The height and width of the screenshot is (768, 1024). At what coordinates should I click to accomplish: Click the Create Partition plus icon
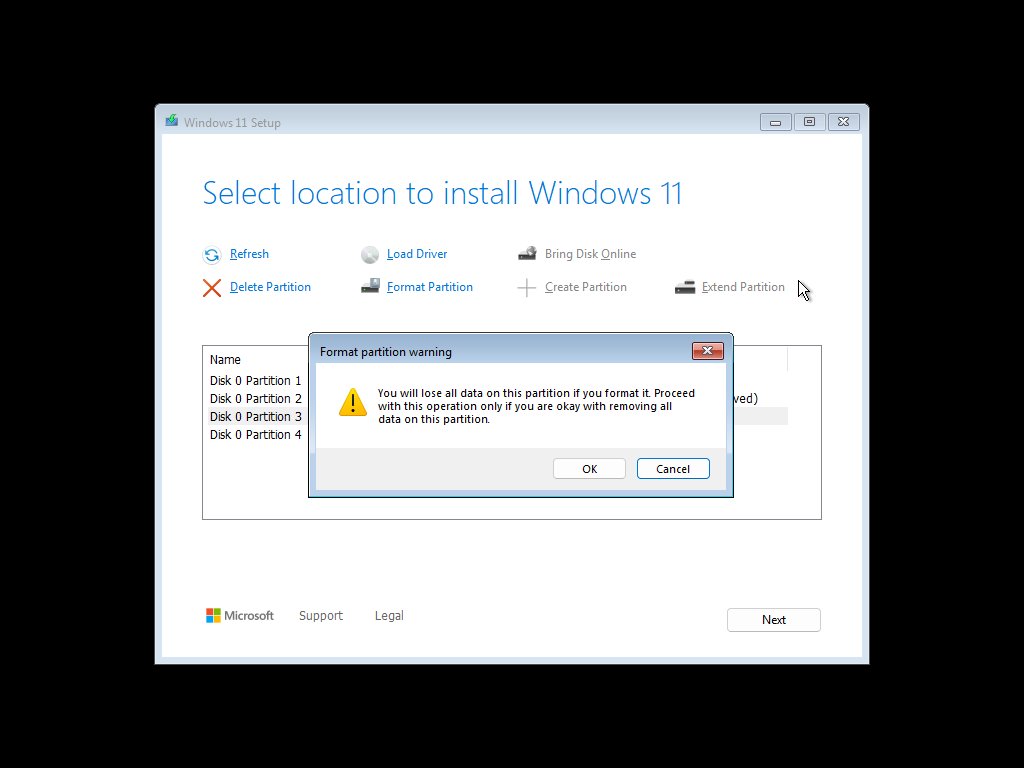coord(526,287)
